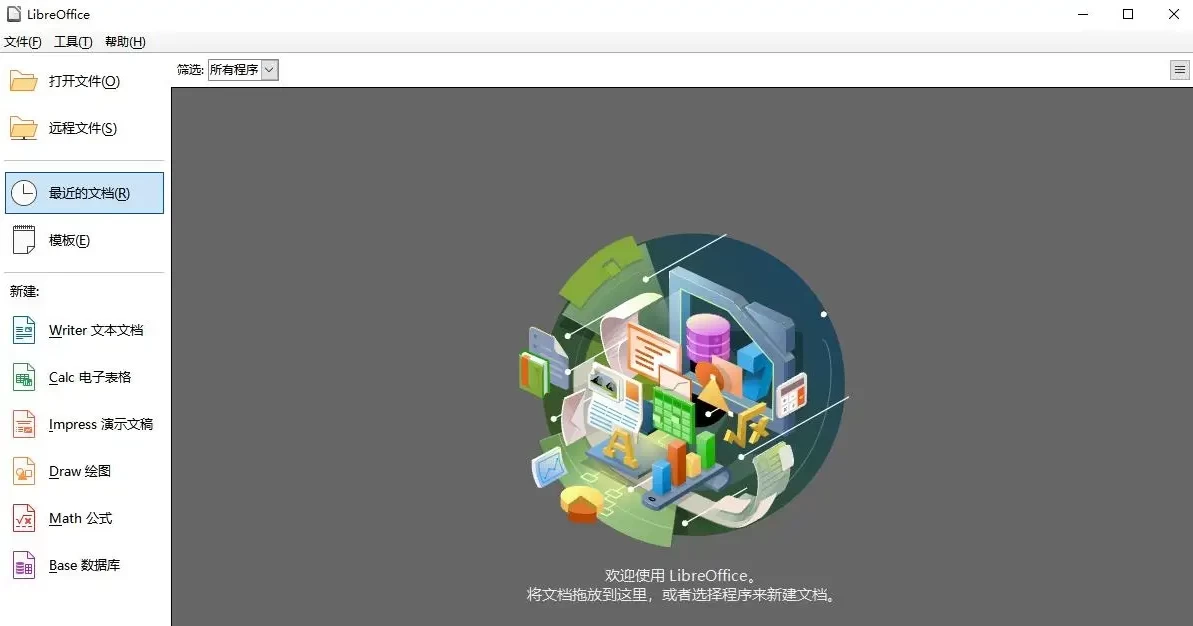The image size is (1193, 626).
Task: Toggle the list view layout button
Action: (1179, 69)
